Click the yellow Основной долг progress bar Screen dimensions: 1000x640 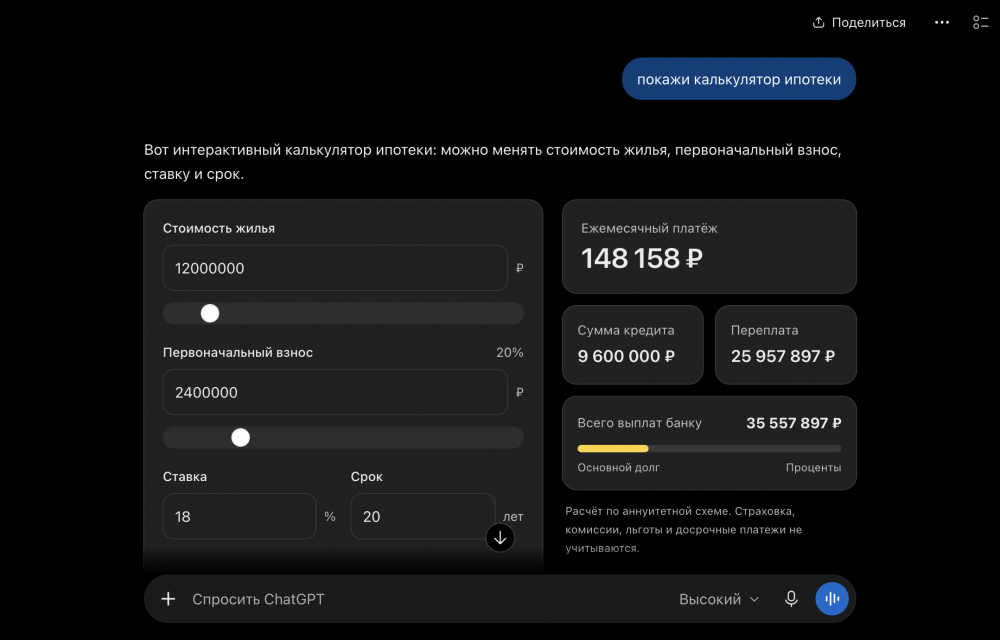613,449
